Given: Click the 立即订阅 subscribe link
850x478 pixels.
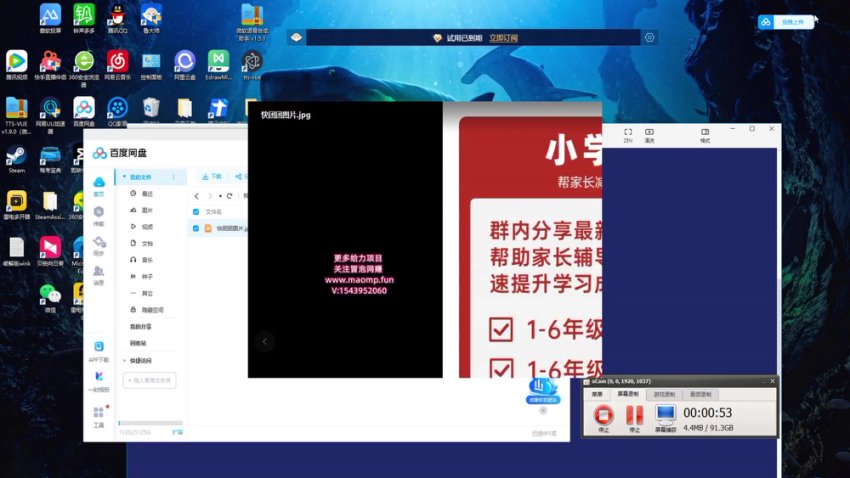Looking at the screenshot, I should pyautogui.click(x=505, y=38).
